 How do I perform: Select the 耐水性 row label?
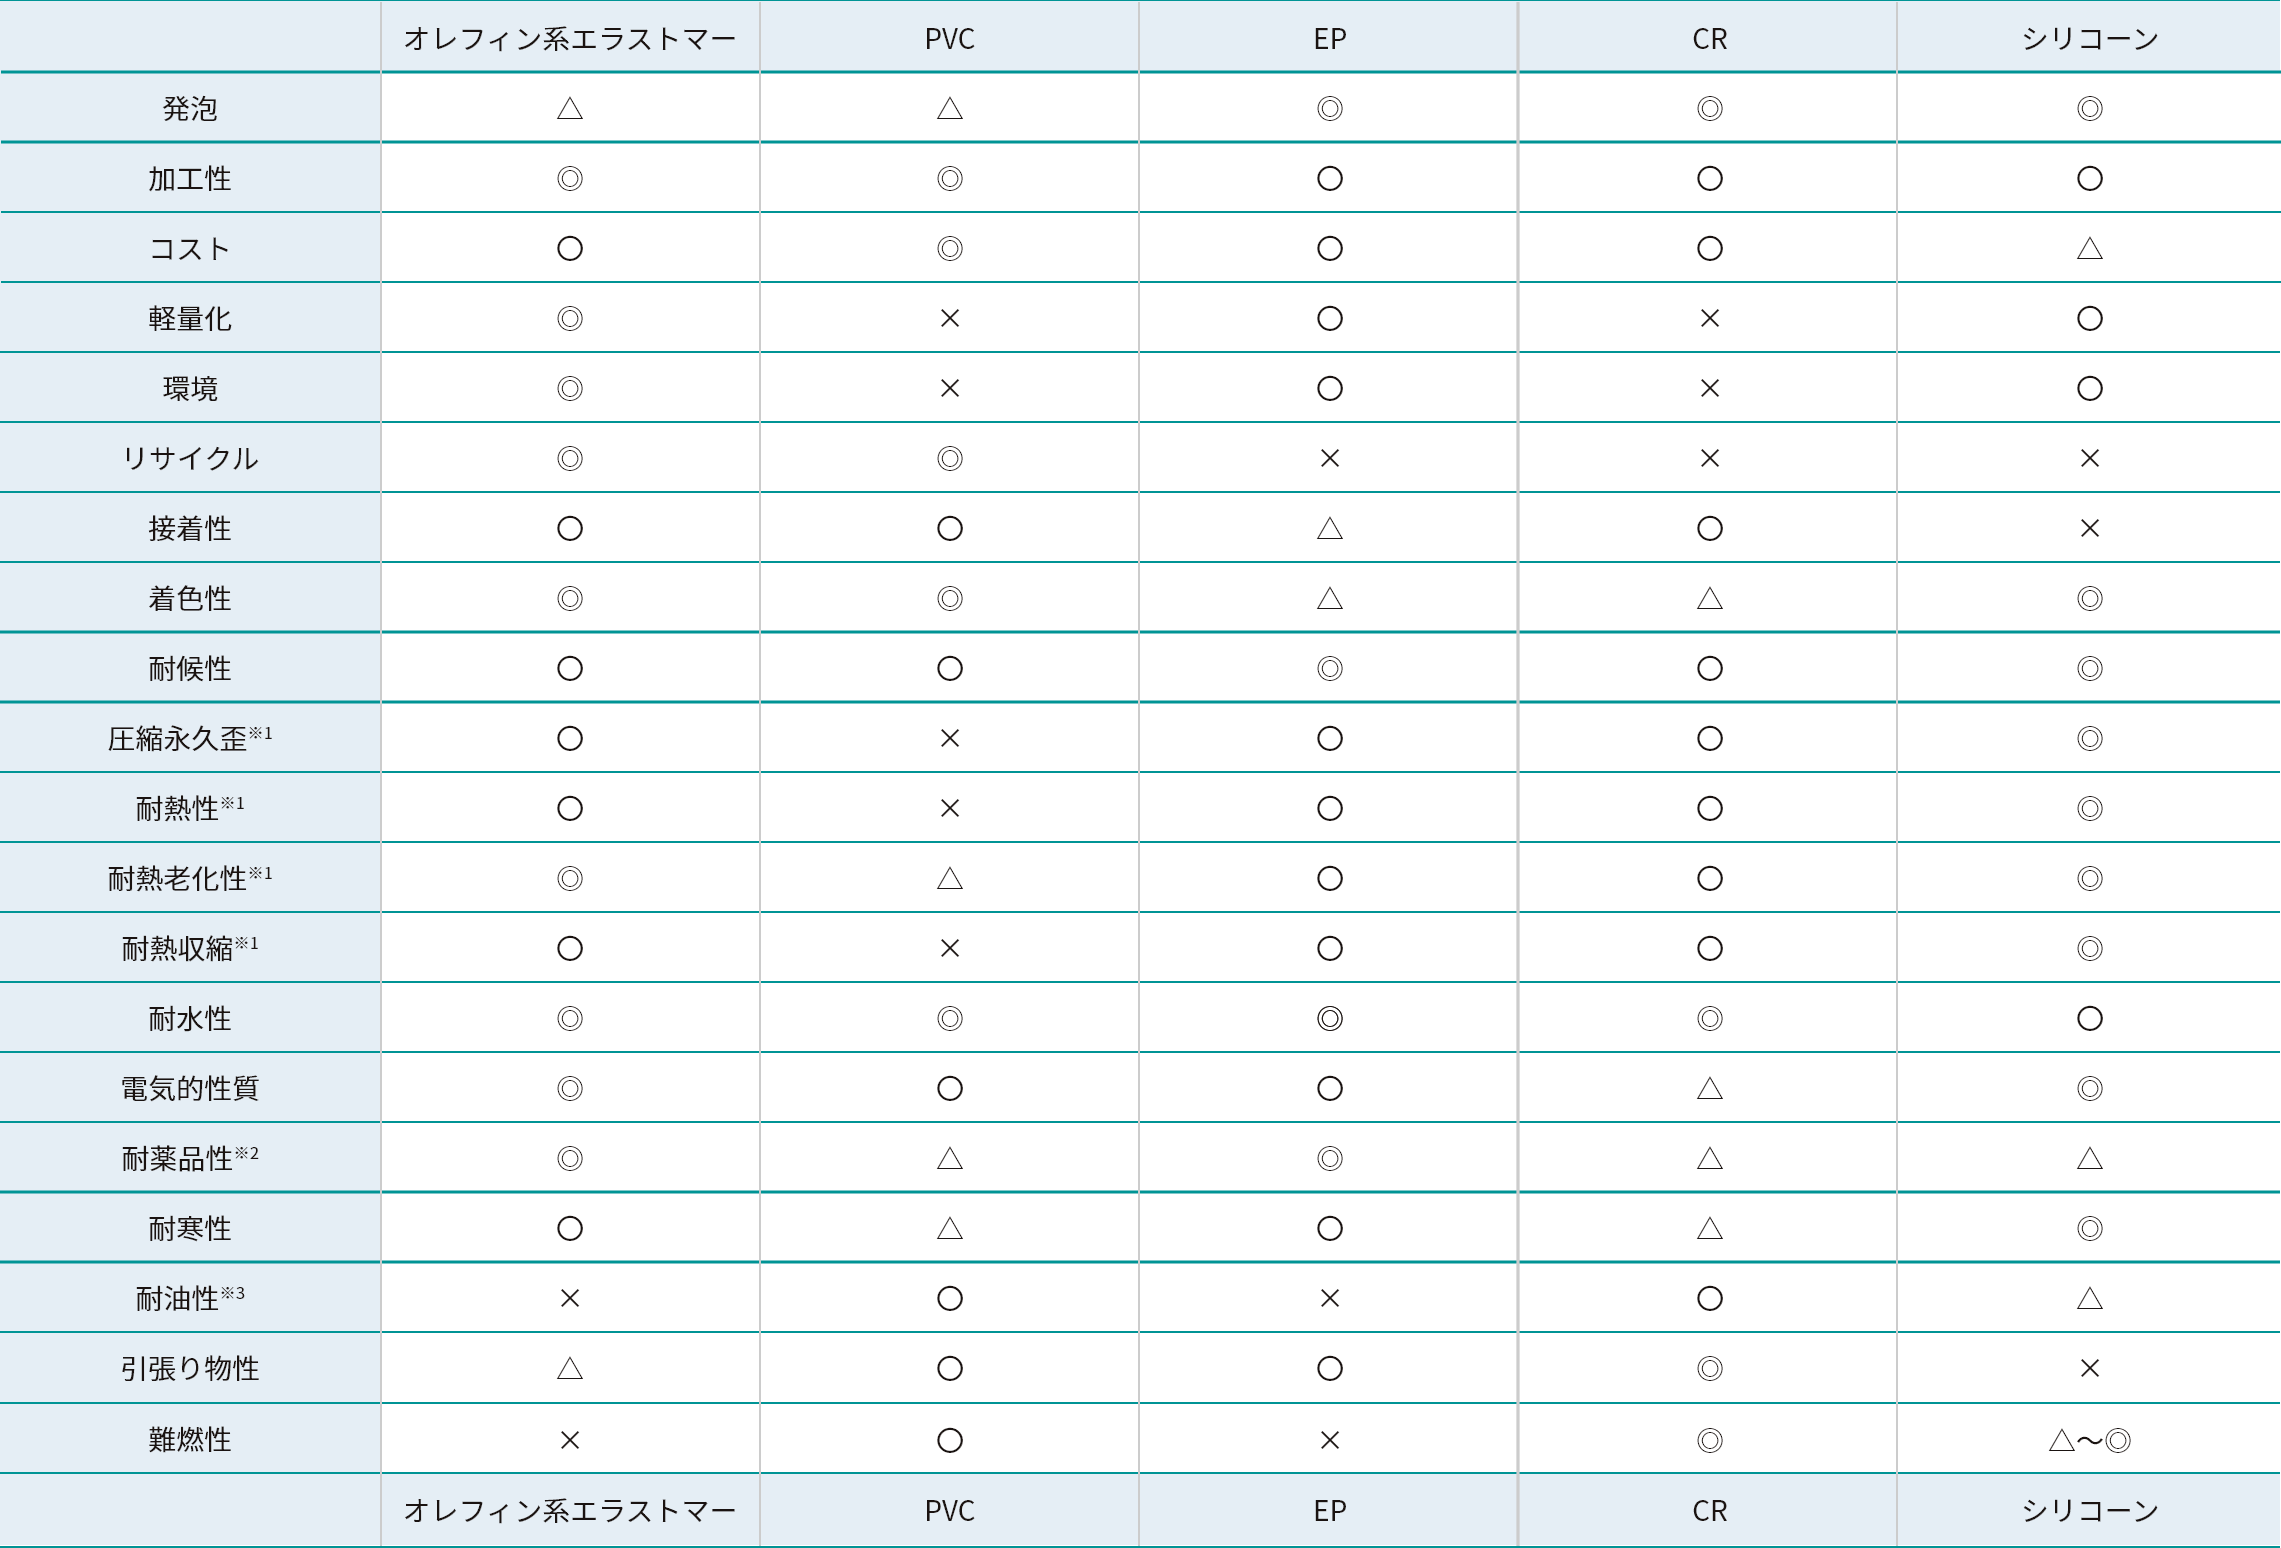tap(190, 1018)
